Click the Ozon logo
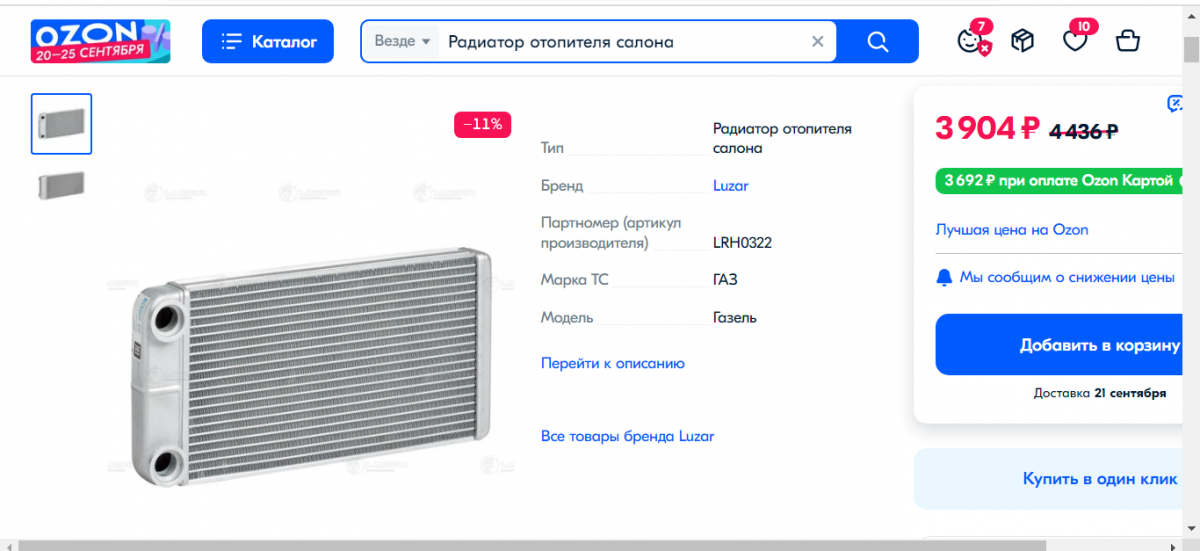The width and height of the screenshot is (1200, 551). 100,41
